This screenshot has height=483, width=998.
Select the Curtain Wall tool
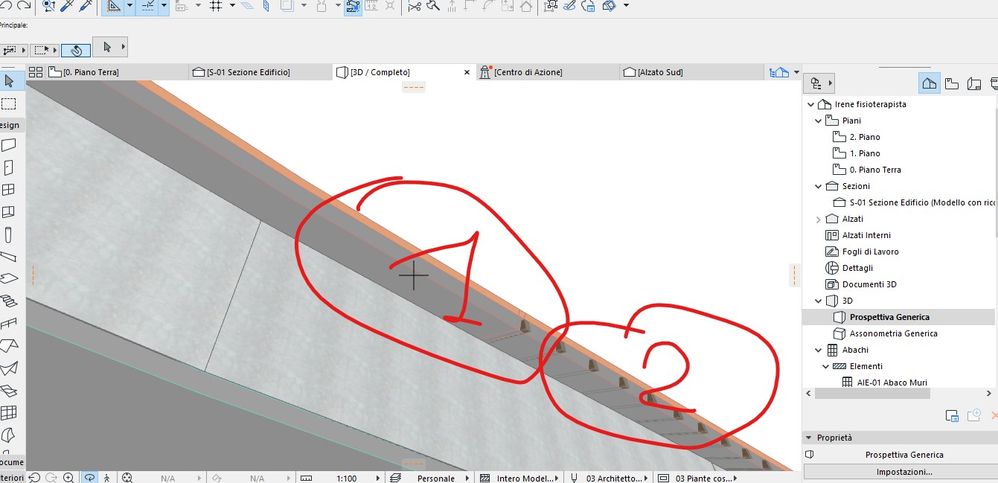(8, 413)
